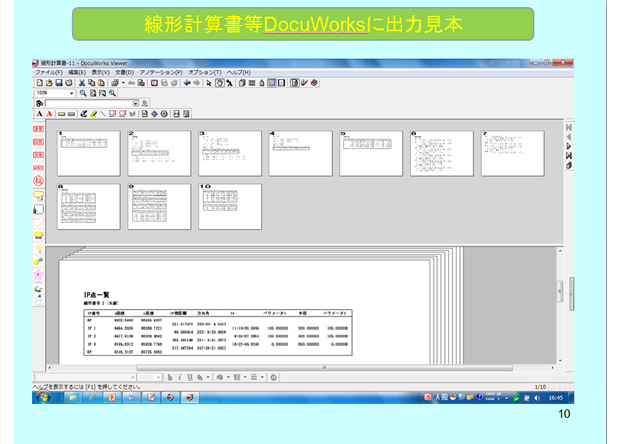This screenshot has width=620, height=444.
Task: Select the hand scroll tool
Action: pos(219,83)
